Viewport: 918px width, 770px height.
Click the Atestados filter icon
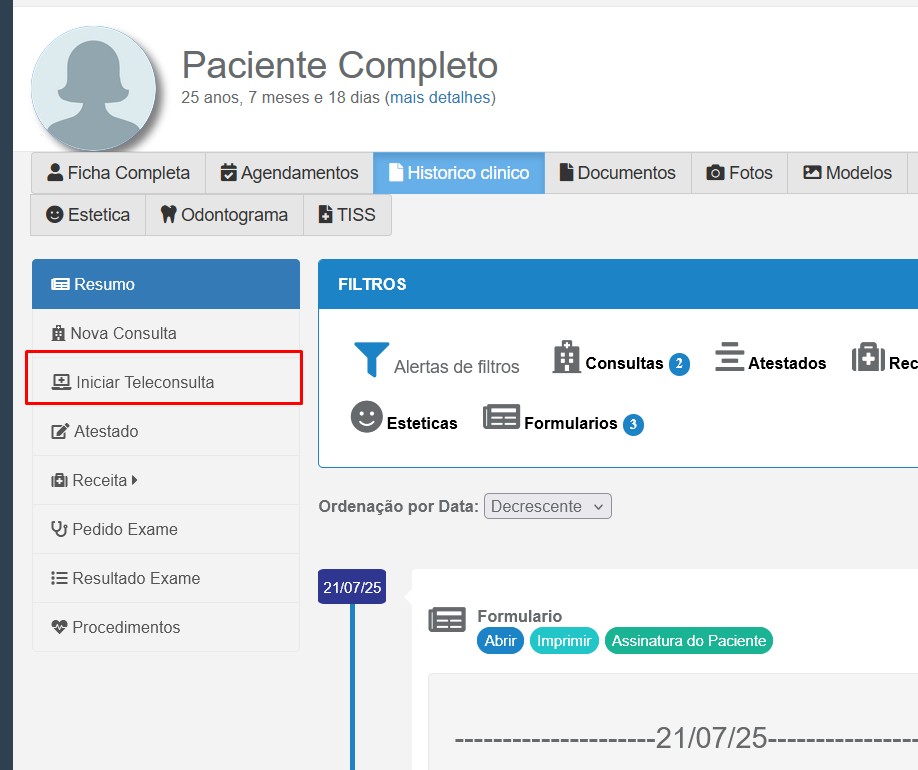729,357
